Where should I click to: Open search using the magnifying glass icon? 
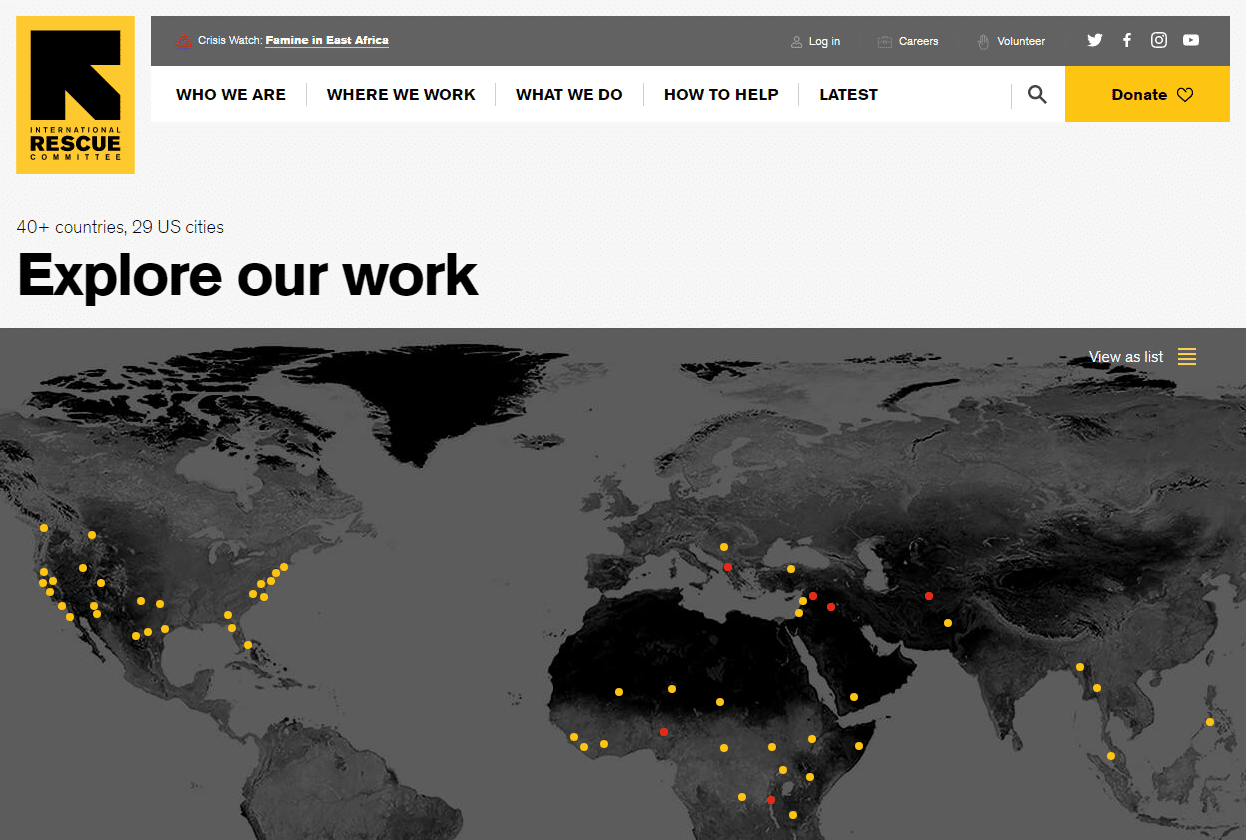point(1036,93)
